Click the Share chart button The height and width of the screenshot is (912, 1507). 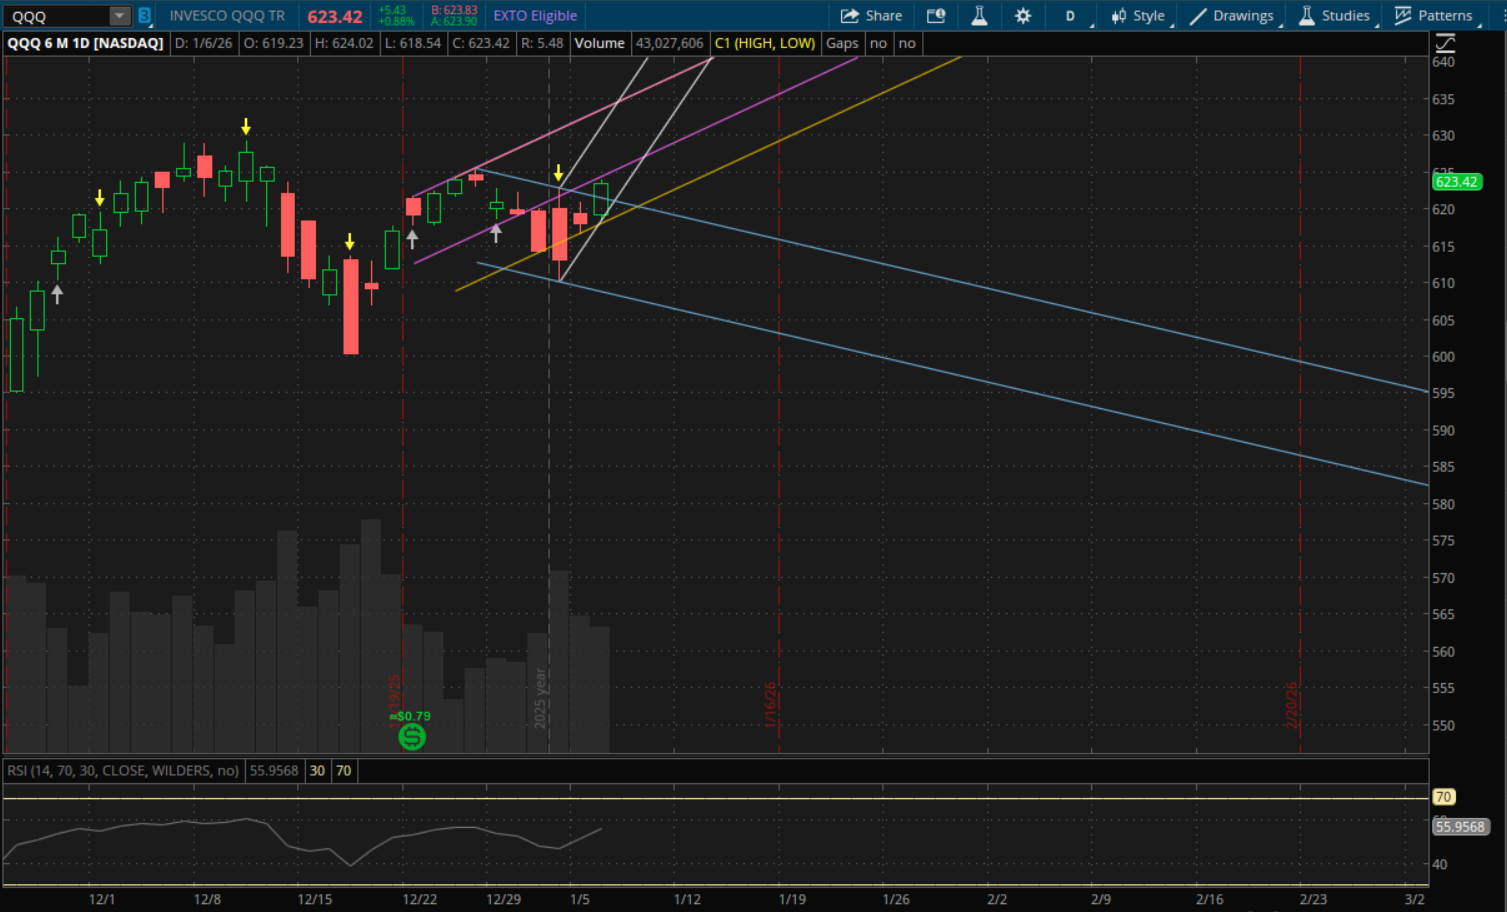tap(871, 16)
